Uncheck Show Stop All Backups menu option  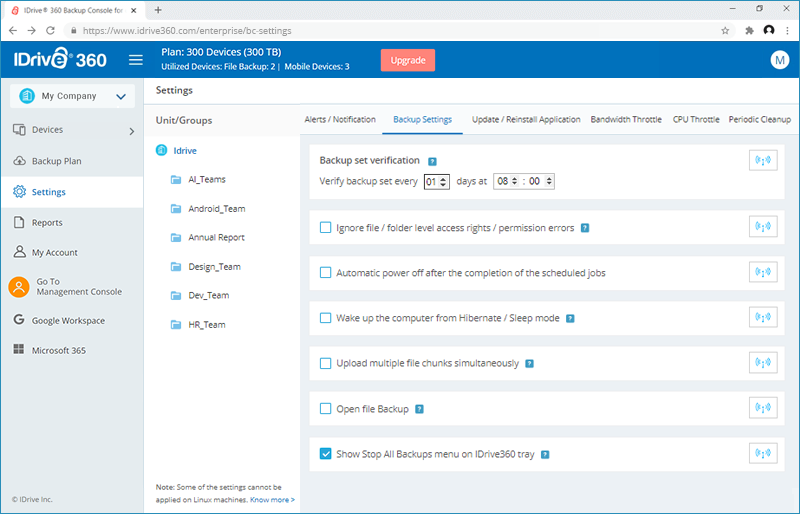click(325, 453)
